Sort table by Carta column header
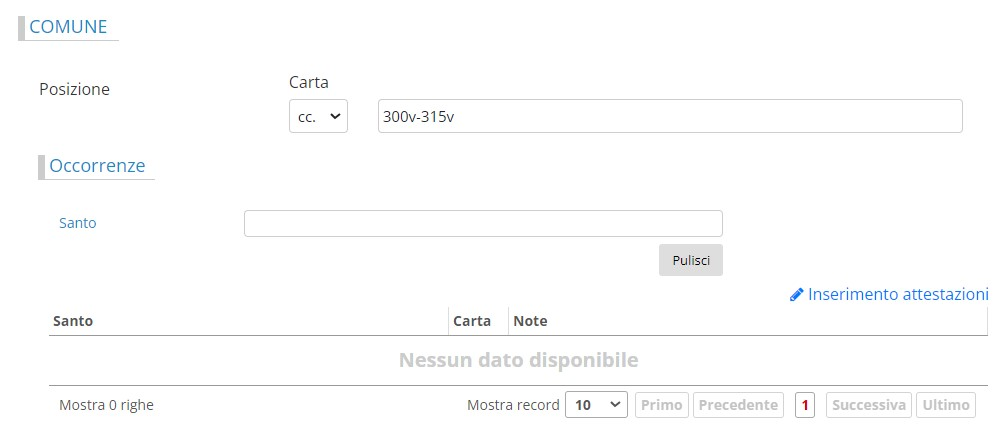Image resolution: width=1008 pixels, height=447 pixels. [x=472, y=321]
